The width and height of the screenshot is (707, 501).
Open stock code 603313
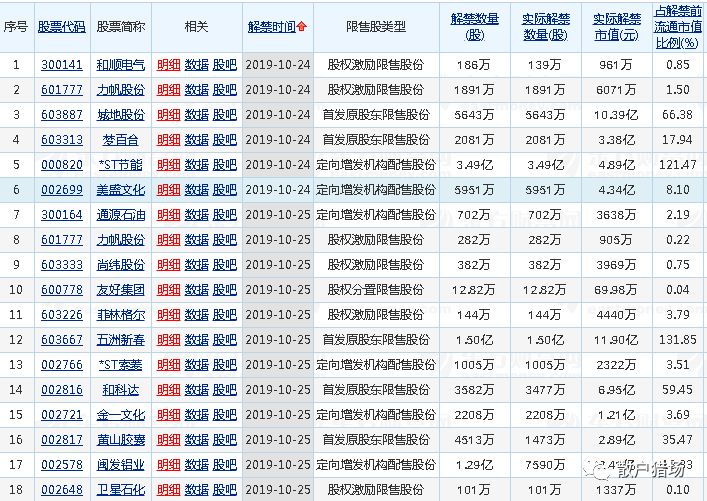[62, 140]
